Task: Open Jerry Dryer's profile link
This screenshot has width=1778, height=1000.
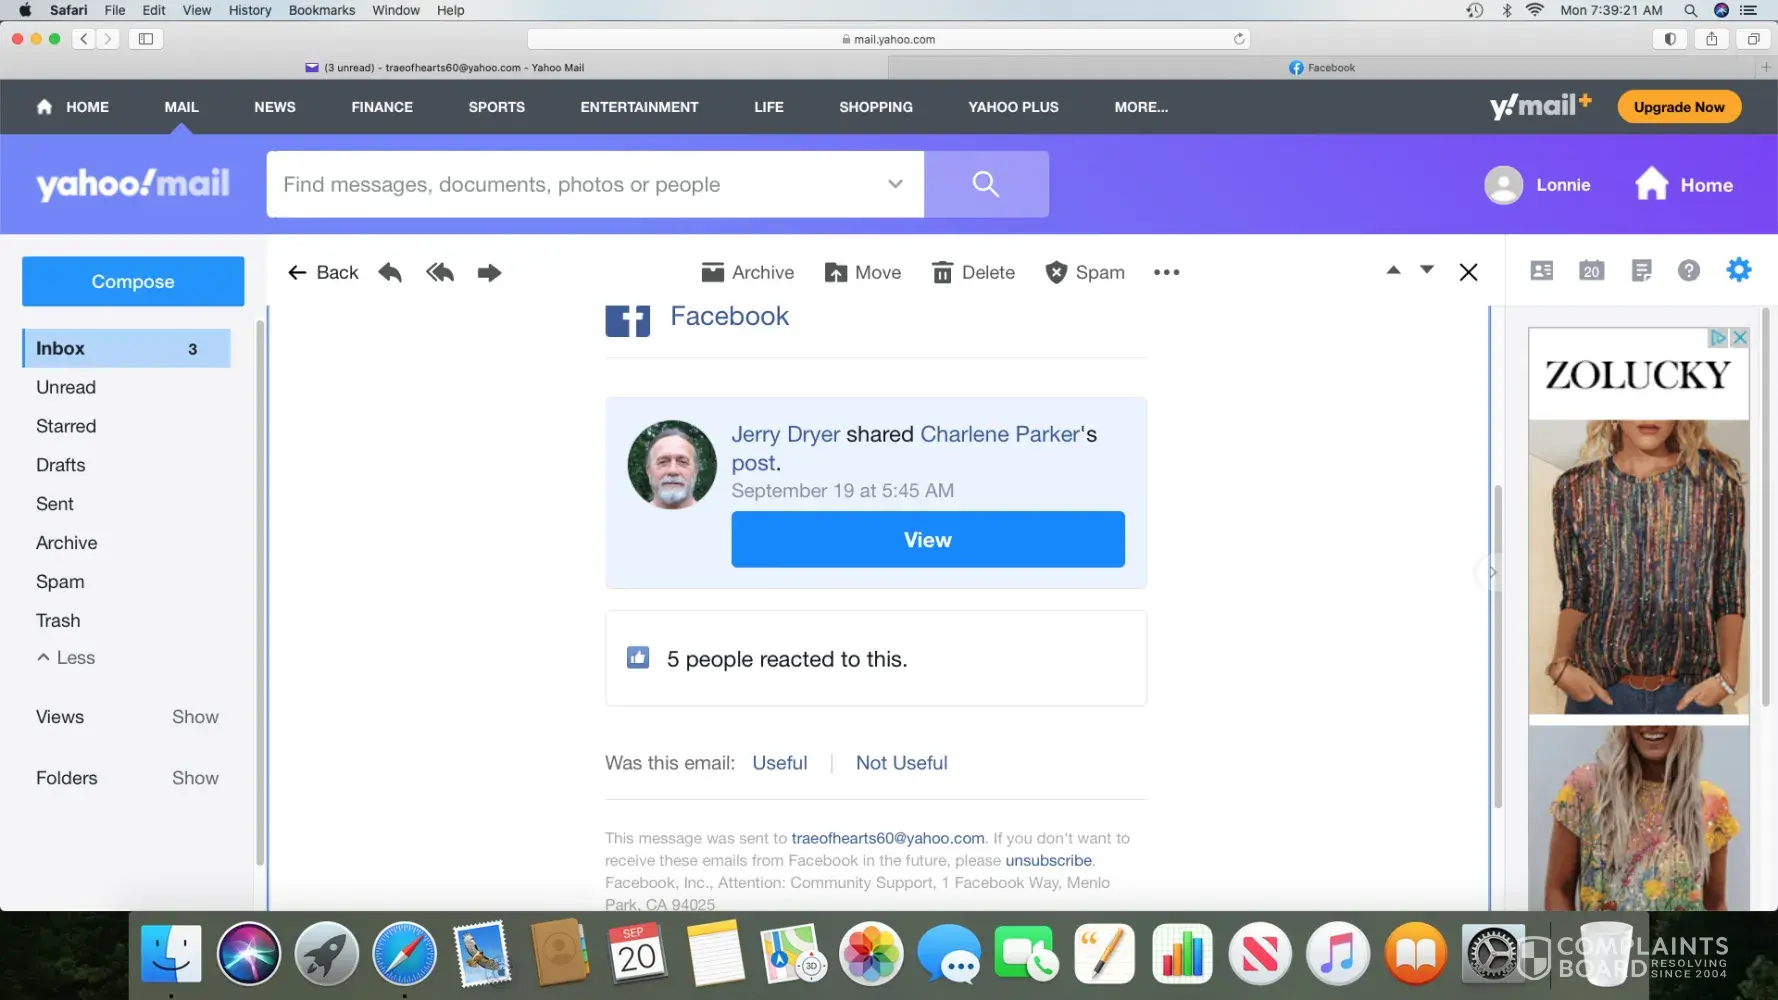Action: coord(786,434)
